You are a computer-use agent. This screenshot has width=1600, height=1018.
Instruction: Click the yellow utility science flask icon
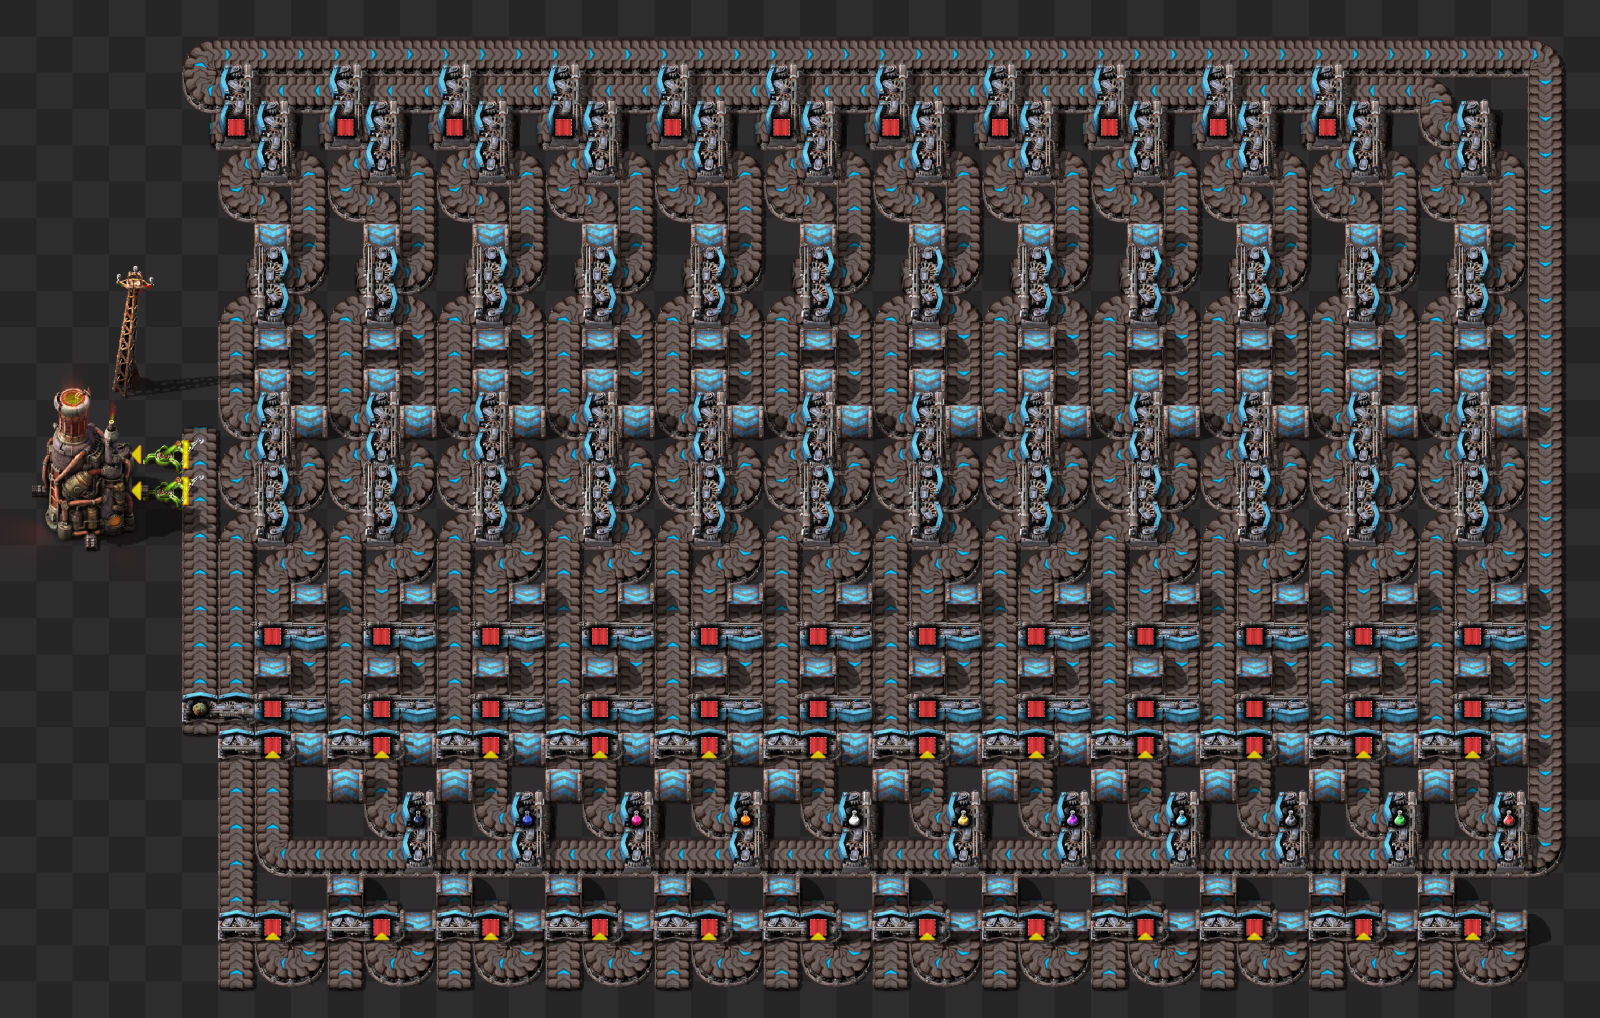coord(963,818)
